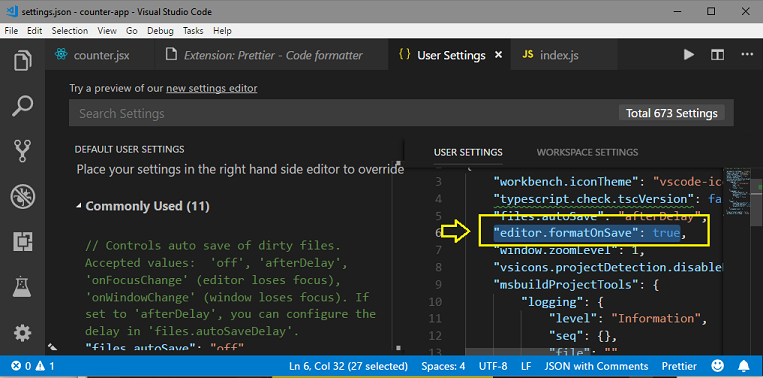Switch to the index.js tab
Viewport: 763px width, 378px height.
pyautogui.click(x=560, y=55)
